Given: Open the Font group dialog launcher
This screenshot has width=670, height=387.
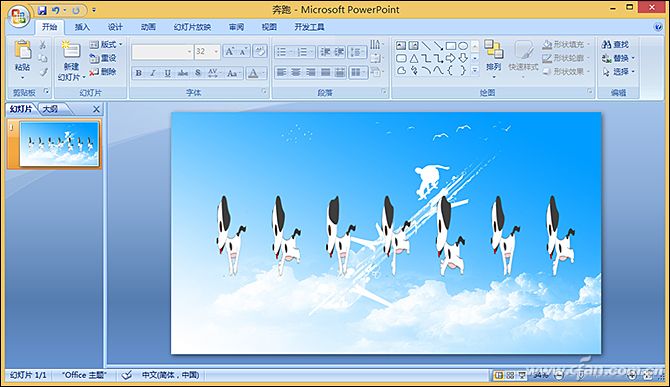Looking at the screenshot, I should point(264,92).
